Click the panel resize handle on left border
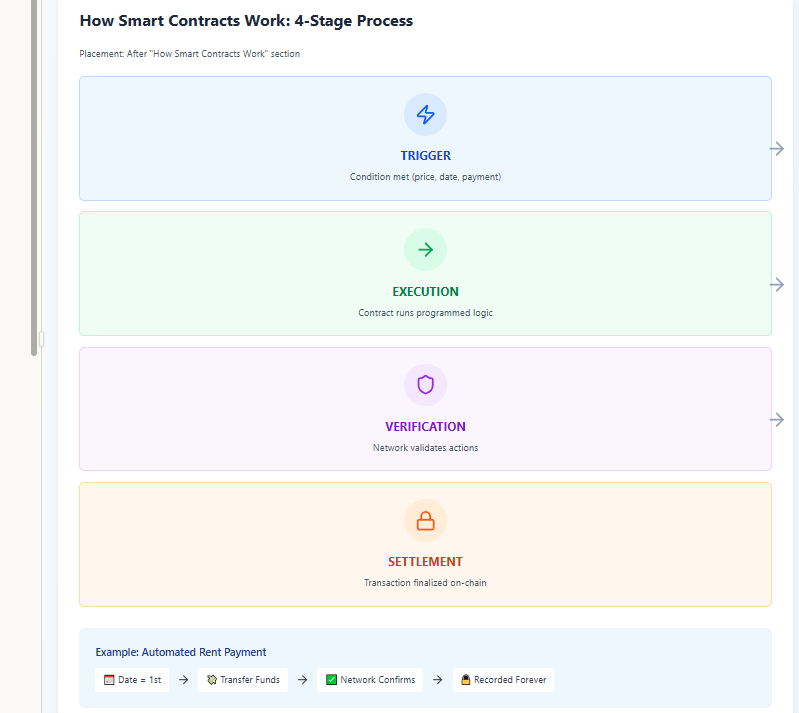Image resolution: width=799 pixels, height=713 pixels. (41, 339)
